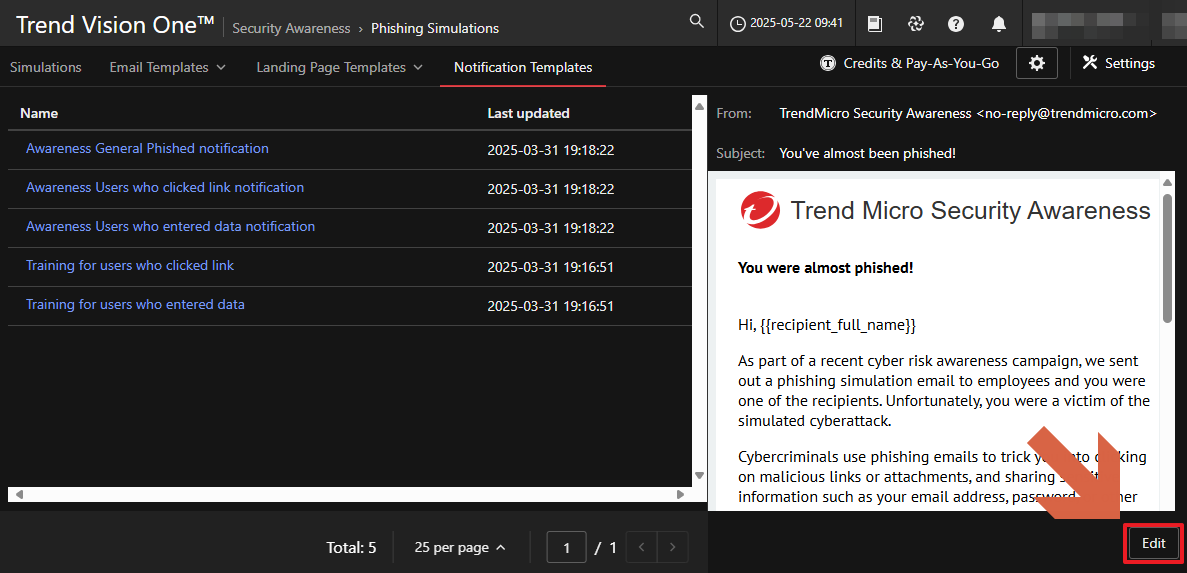The height and width of the screenshot is (573, 1187).
Task: Open the help question mark icon
Action: pyautogui.click(x=956, y=23)
